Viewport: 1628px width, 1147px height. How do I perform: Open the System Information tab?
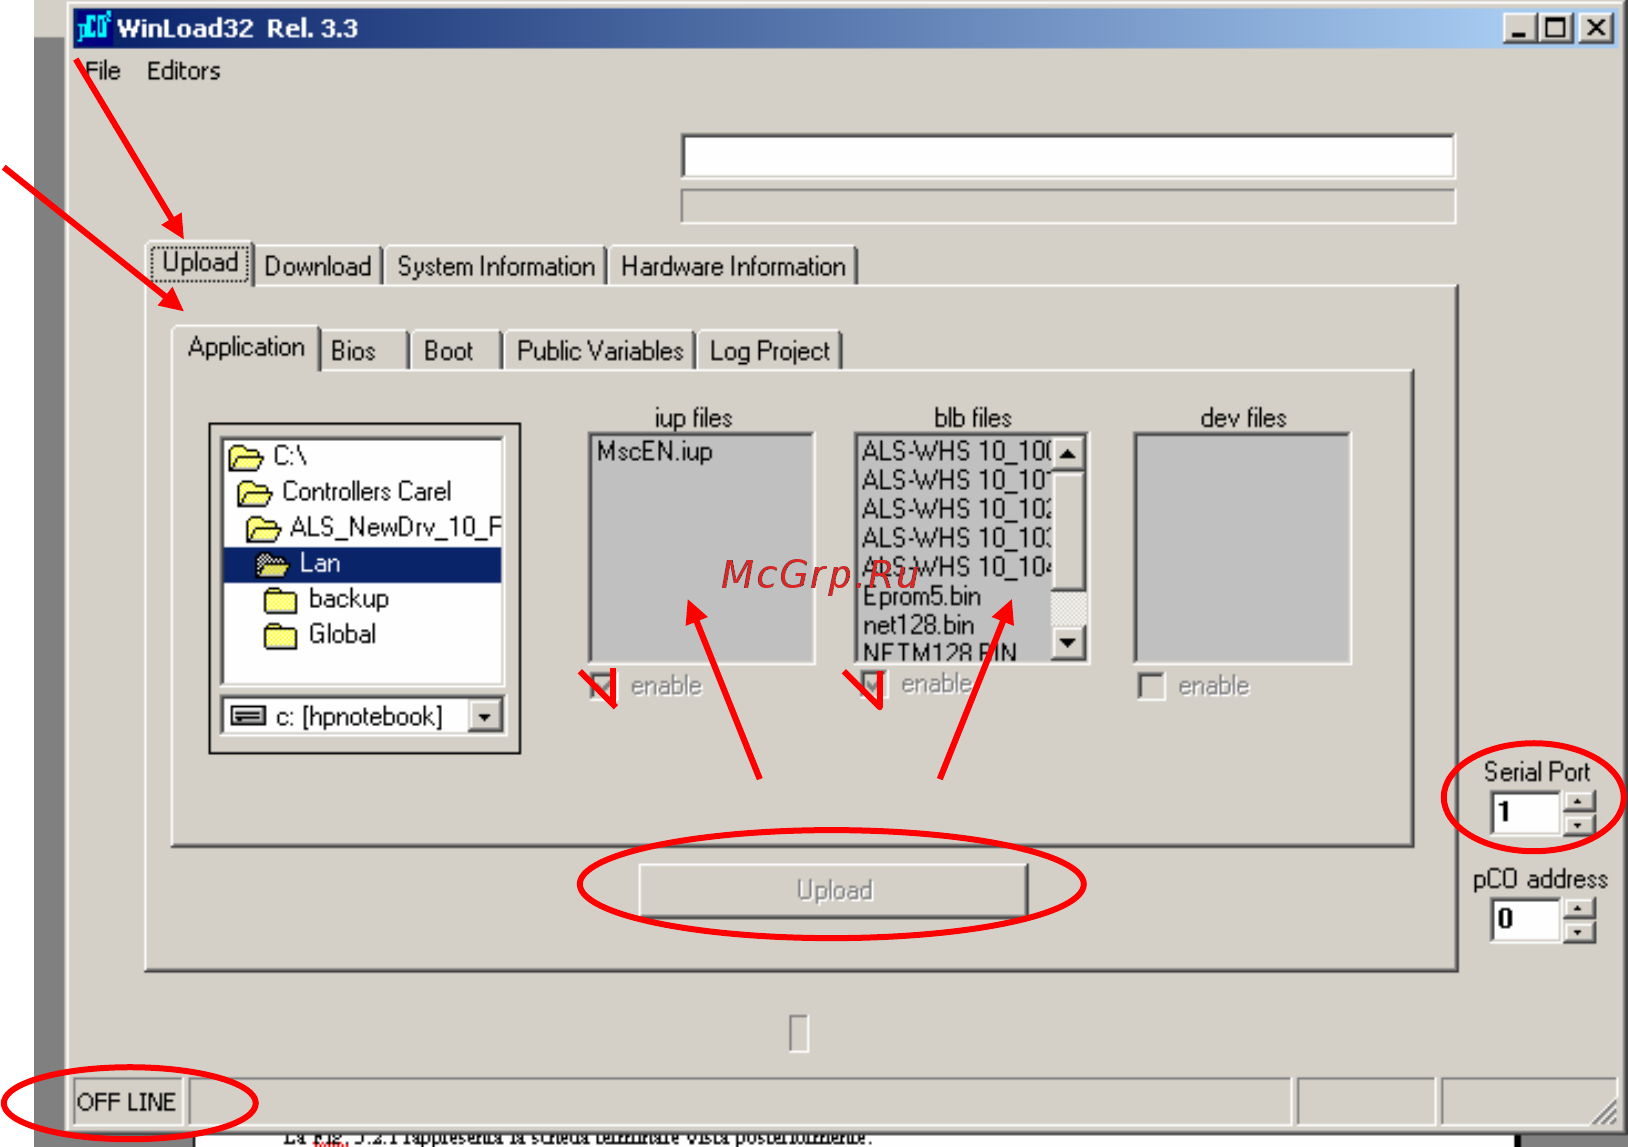pos(496,267)
